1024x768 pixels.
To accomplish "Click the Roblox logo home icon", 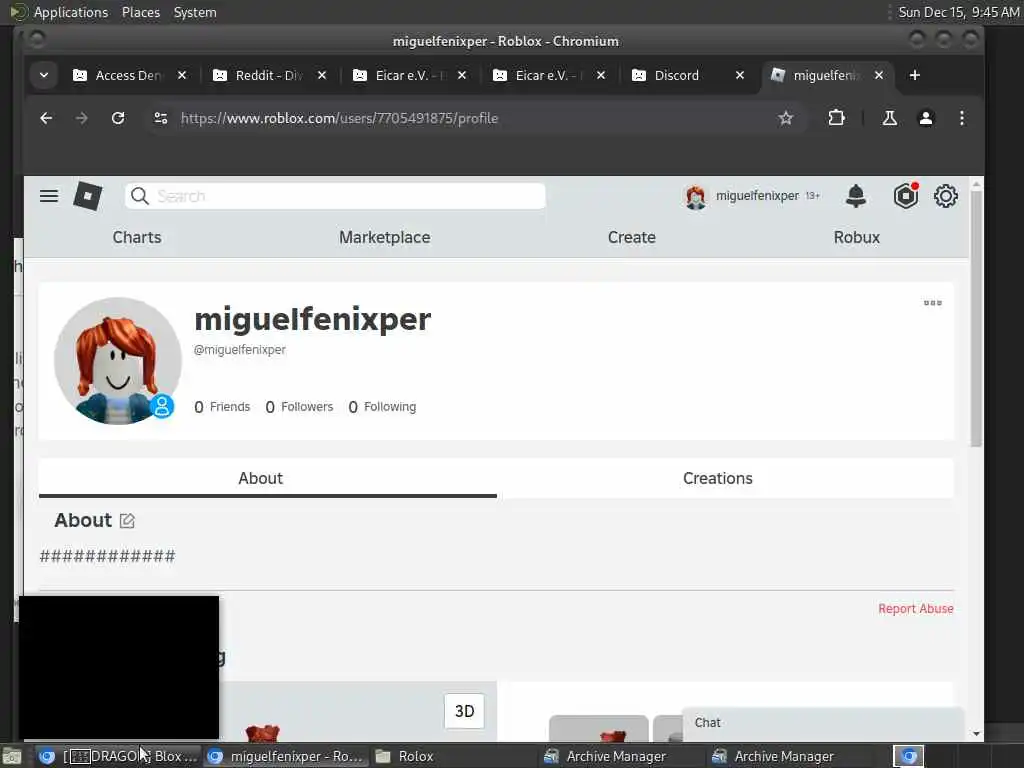I will click(x=88, y=196).
